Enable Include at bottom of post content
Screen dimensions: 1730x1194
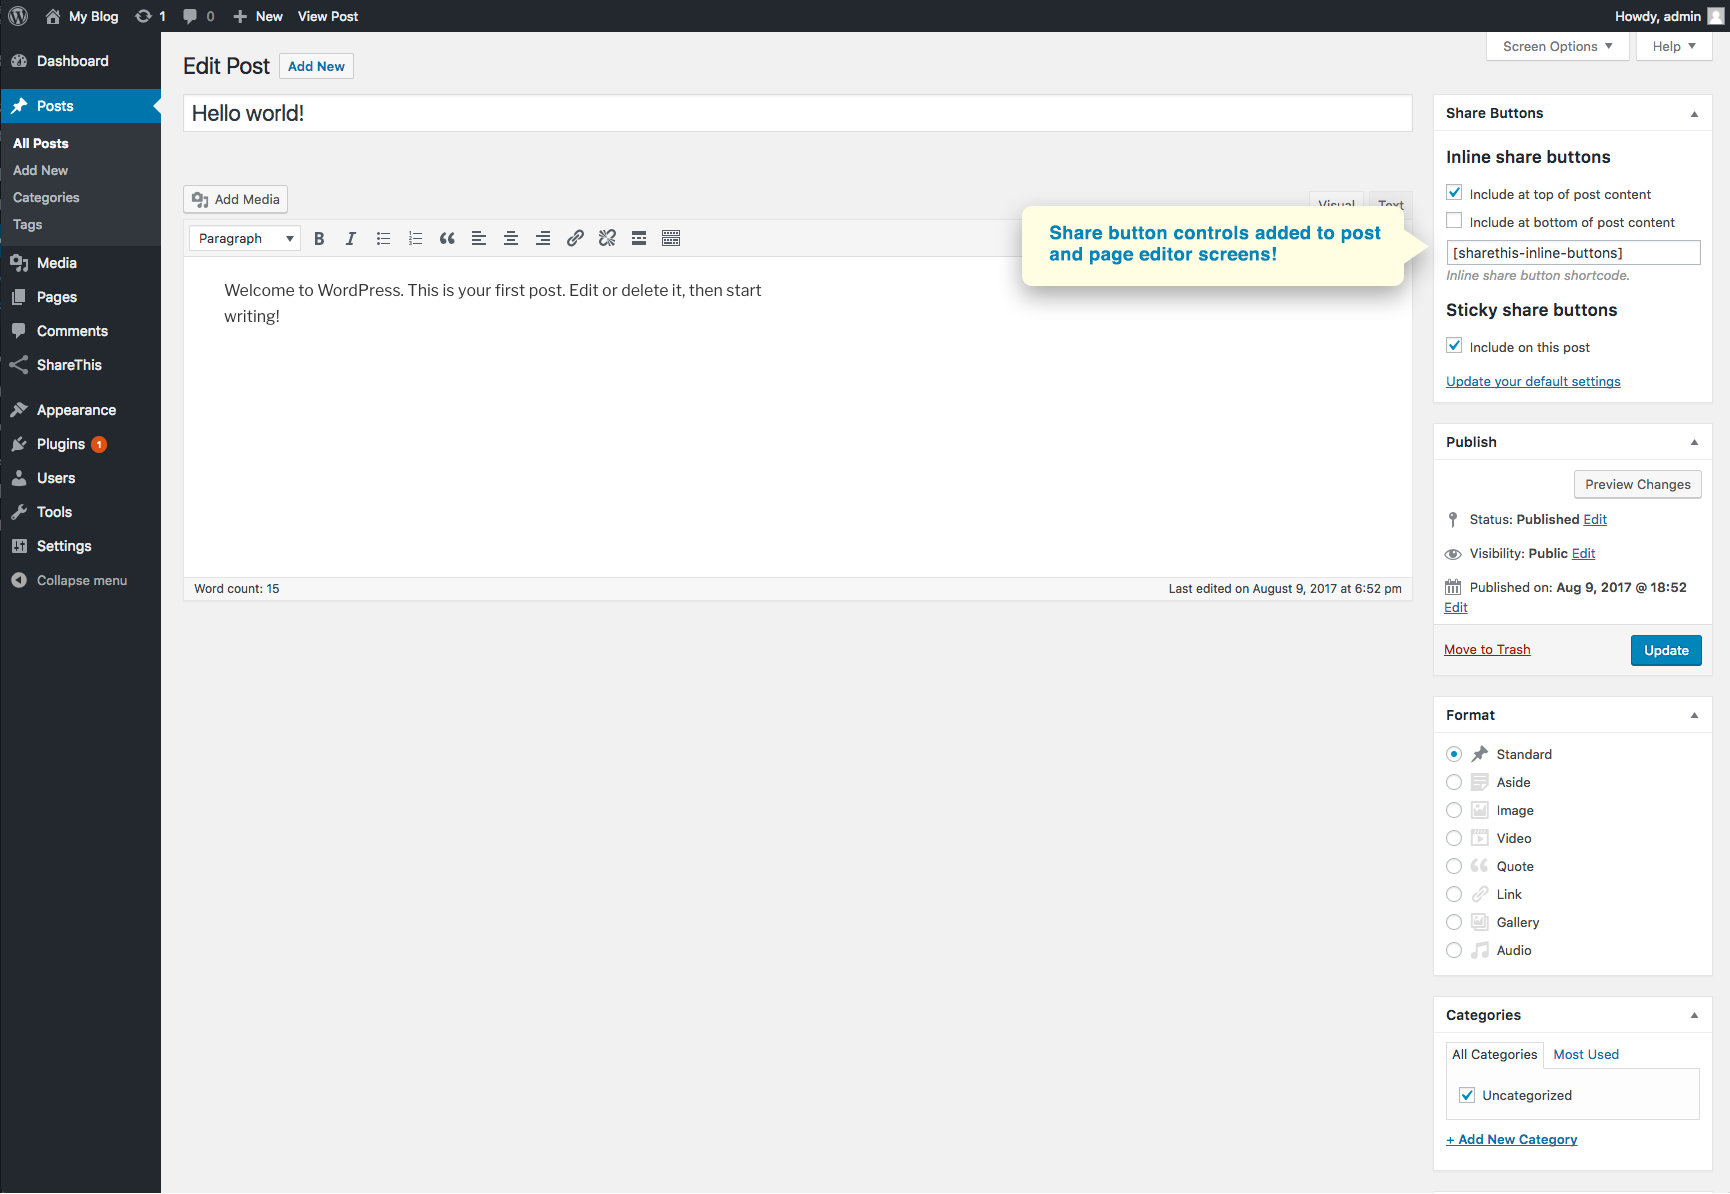pos(1454,221)
